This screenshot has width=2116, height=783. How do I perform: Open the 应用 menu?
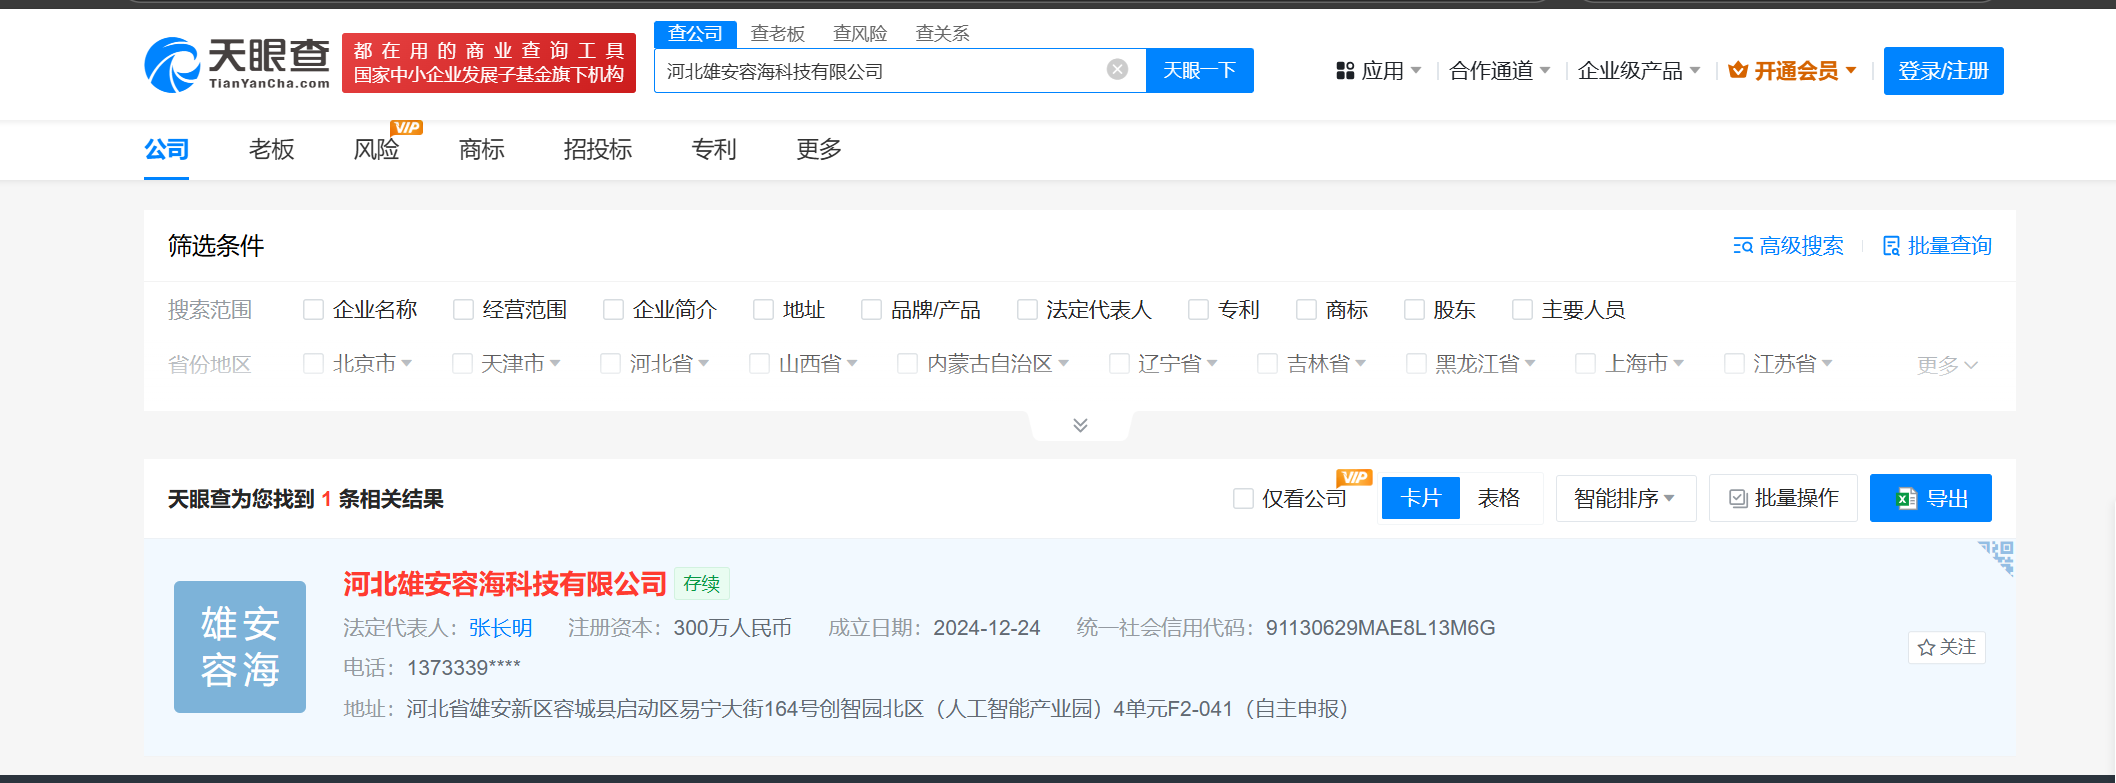1379,71
